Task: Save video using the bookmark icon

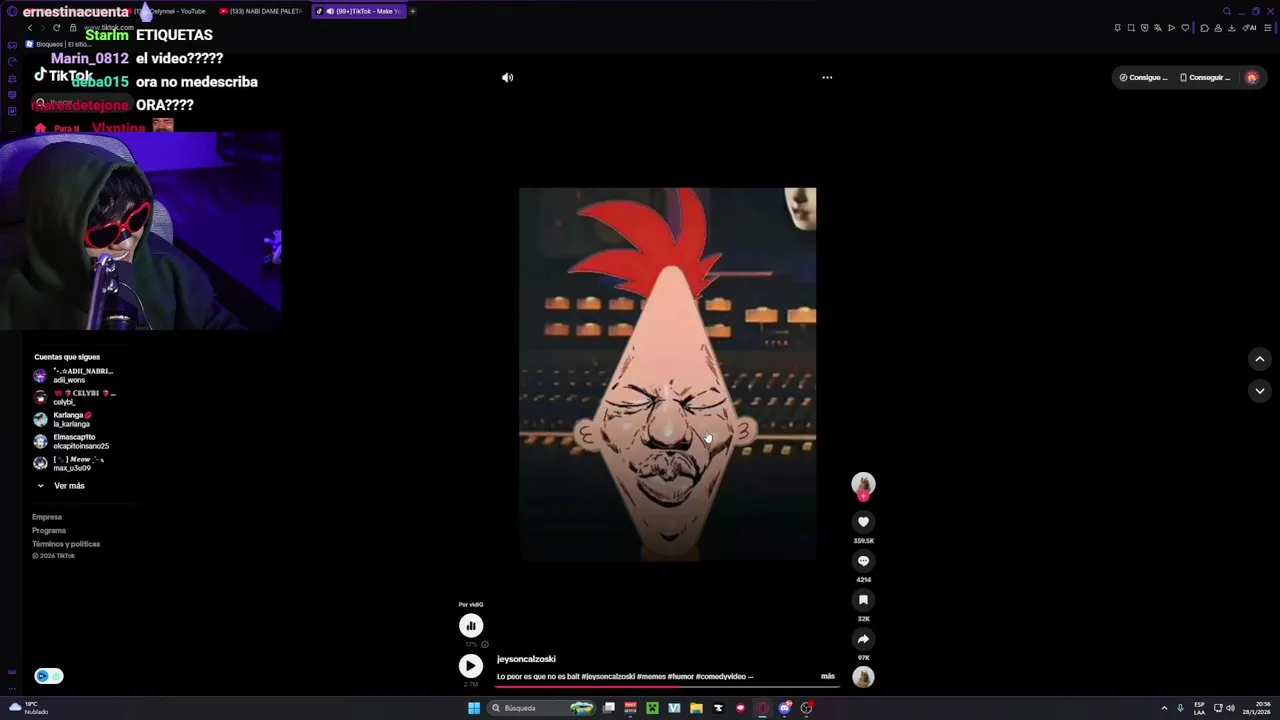Action: coord(863,600)
